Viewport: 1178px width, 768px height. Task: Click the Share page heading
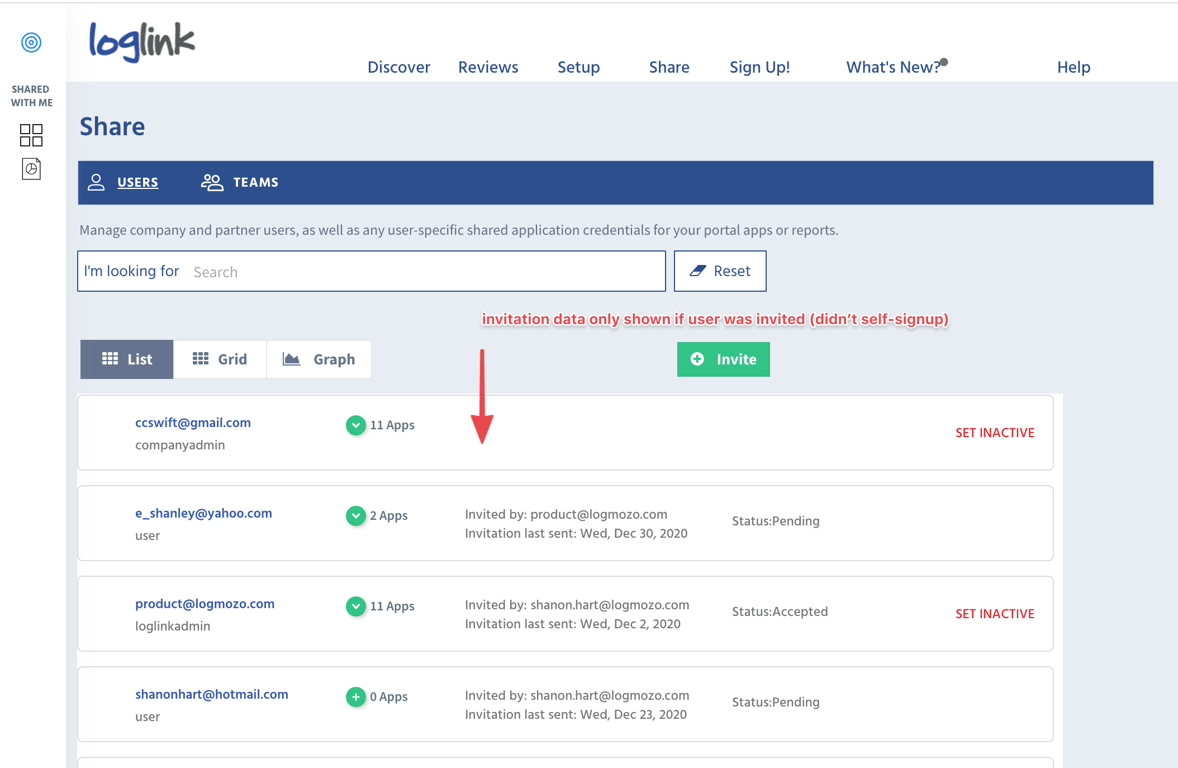113,126
